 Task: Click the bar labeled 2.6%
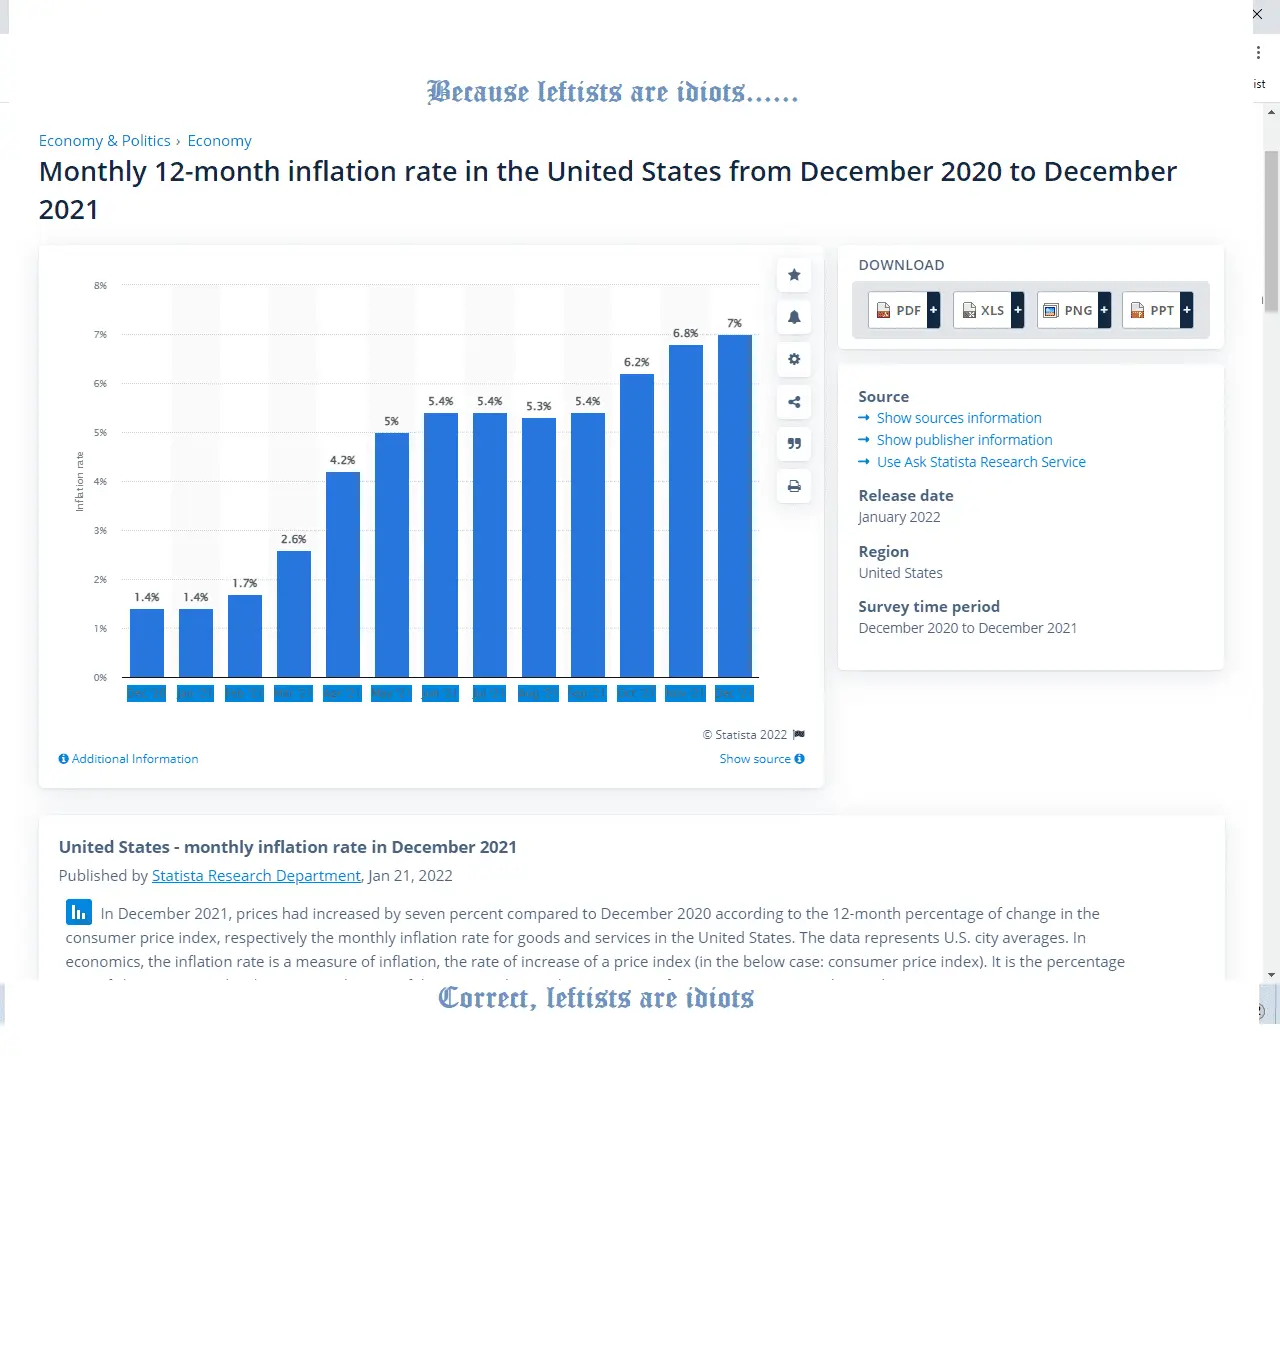point(294,614)
